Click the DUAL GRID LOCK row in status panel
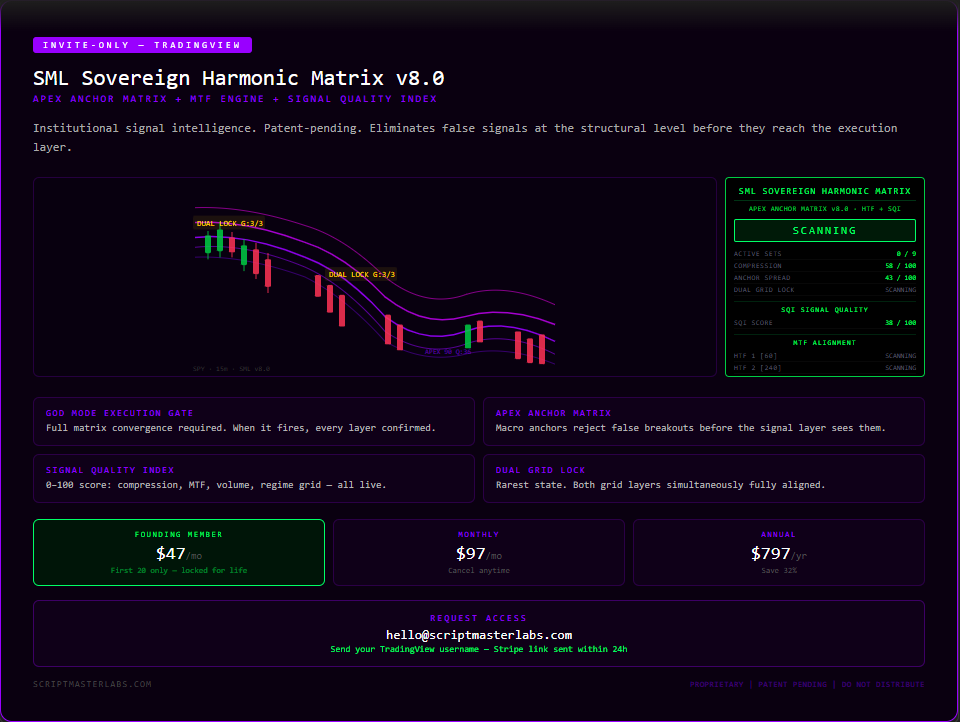 pos(825,290)
